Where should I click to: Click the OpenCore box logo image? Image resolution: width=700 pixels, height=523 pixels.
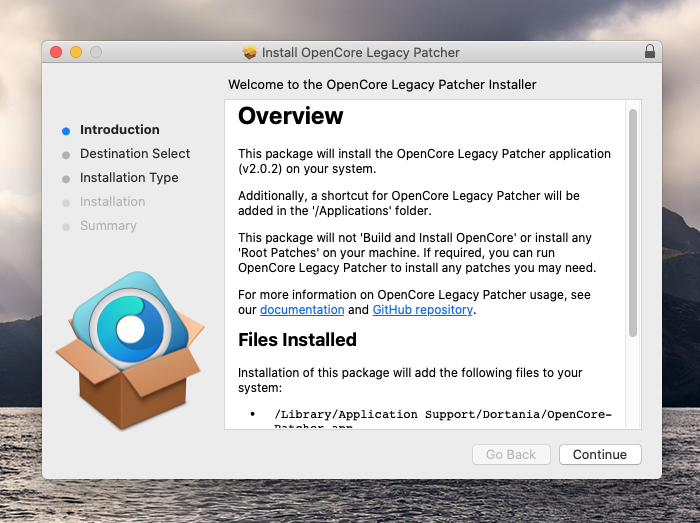point(130,350)
